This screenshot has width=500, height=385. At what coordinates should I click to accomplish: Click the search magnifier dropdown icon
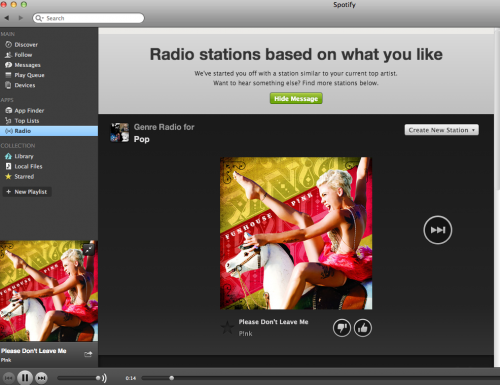[39, 18]
